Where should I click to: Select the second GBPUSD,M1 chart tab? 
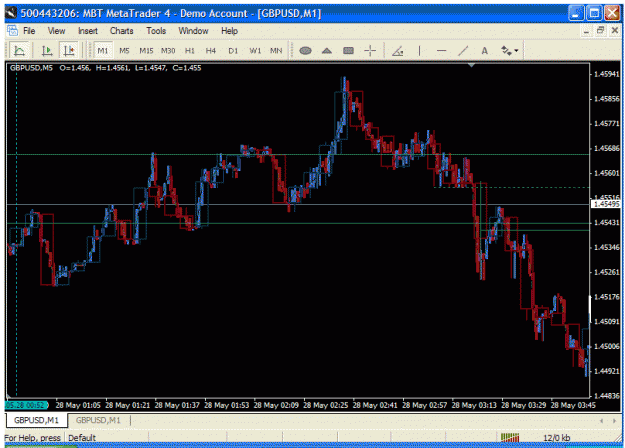(x=98, y=420)
